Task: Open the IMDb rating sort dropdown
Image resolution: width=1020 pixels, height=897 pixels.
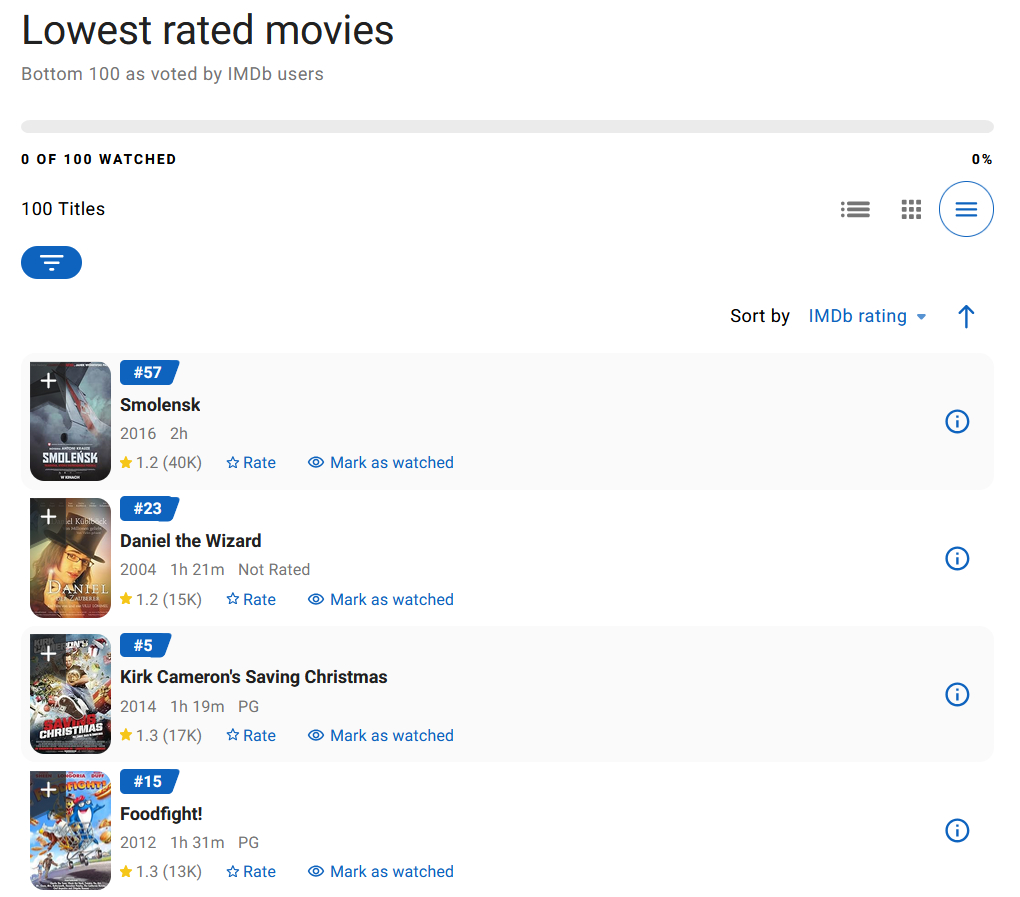Action: point(867,317)
